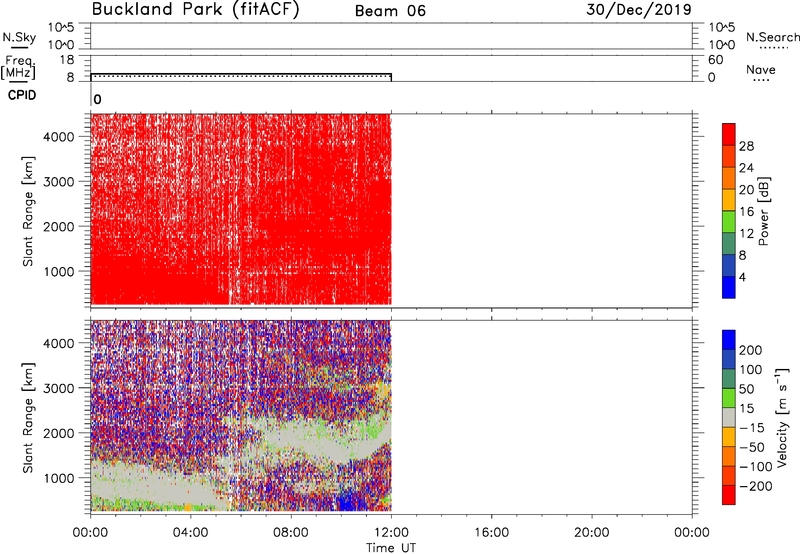This screenshot has height=554, width=800.
Task: Select the CPID value '0'
Action: click(x=97, y=100)
